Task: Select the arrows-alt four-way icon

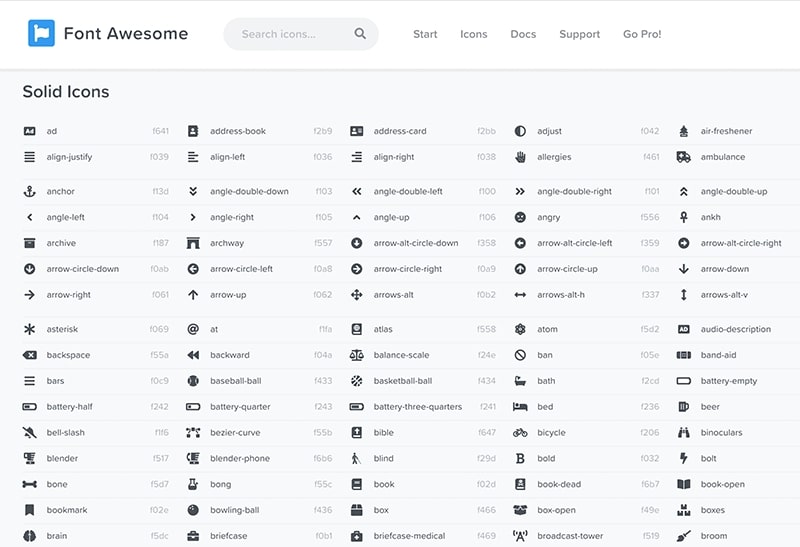Action: (x=357, y=295)
